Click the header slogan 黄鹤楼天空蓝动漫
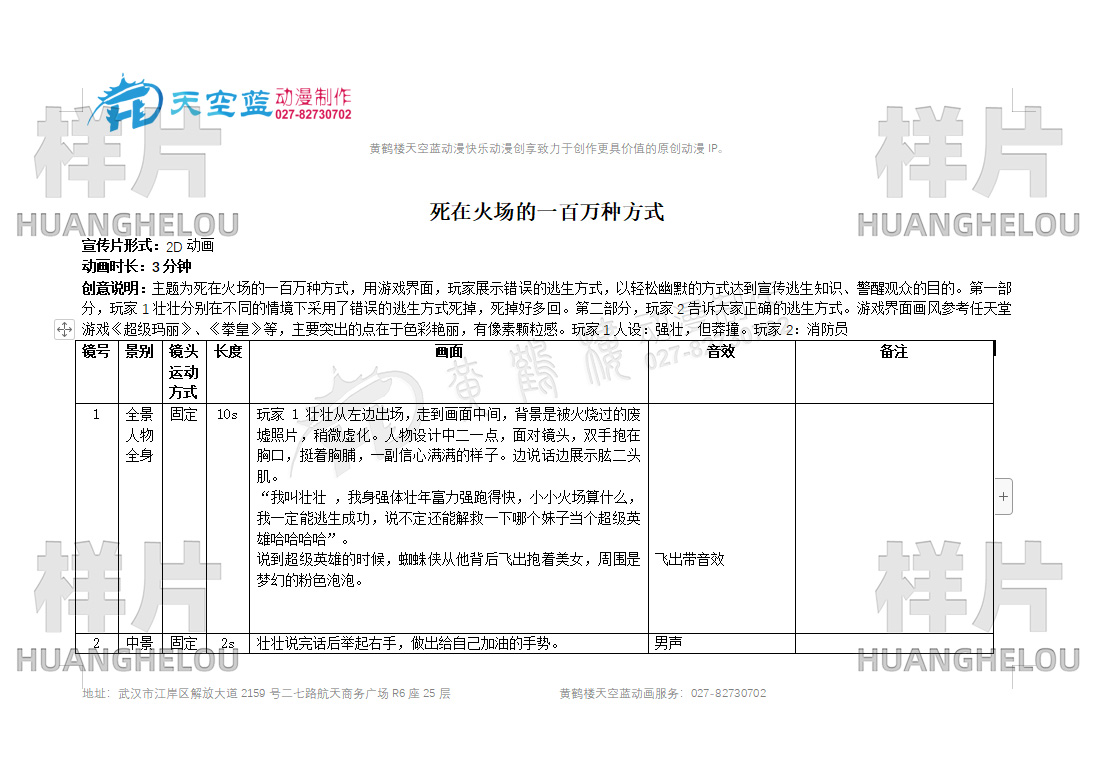Viewport: 1095px width, 762px height. tap(547, 149)
